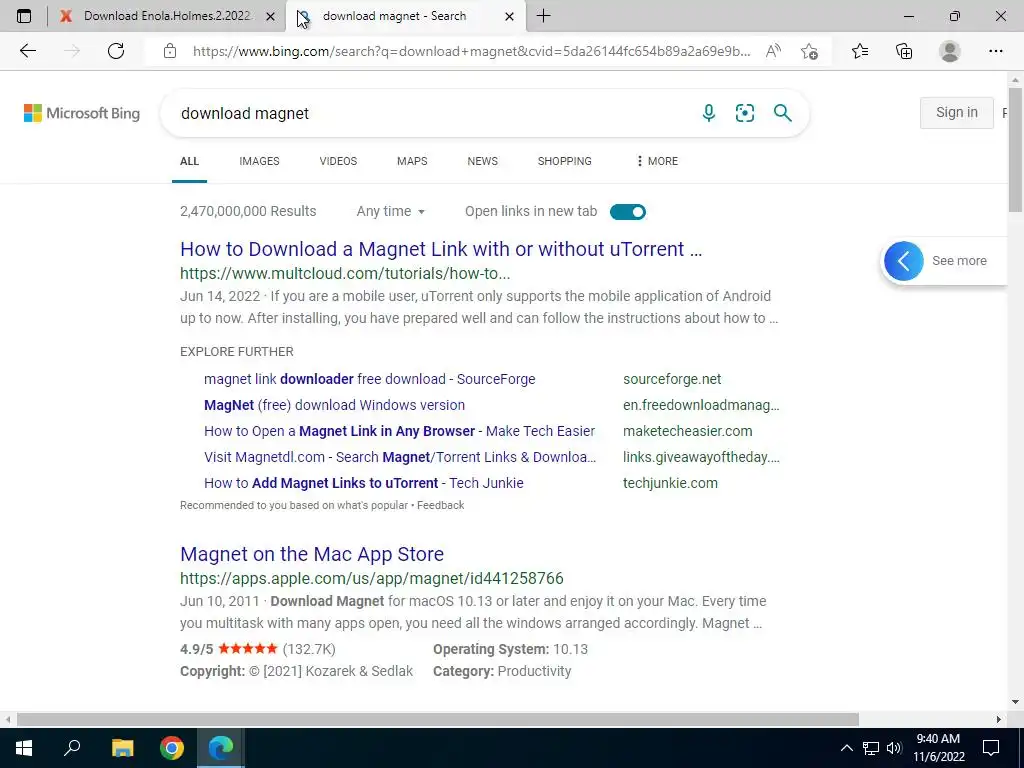View site information lock icon
1024x768 pixels.
coord(170,51)
